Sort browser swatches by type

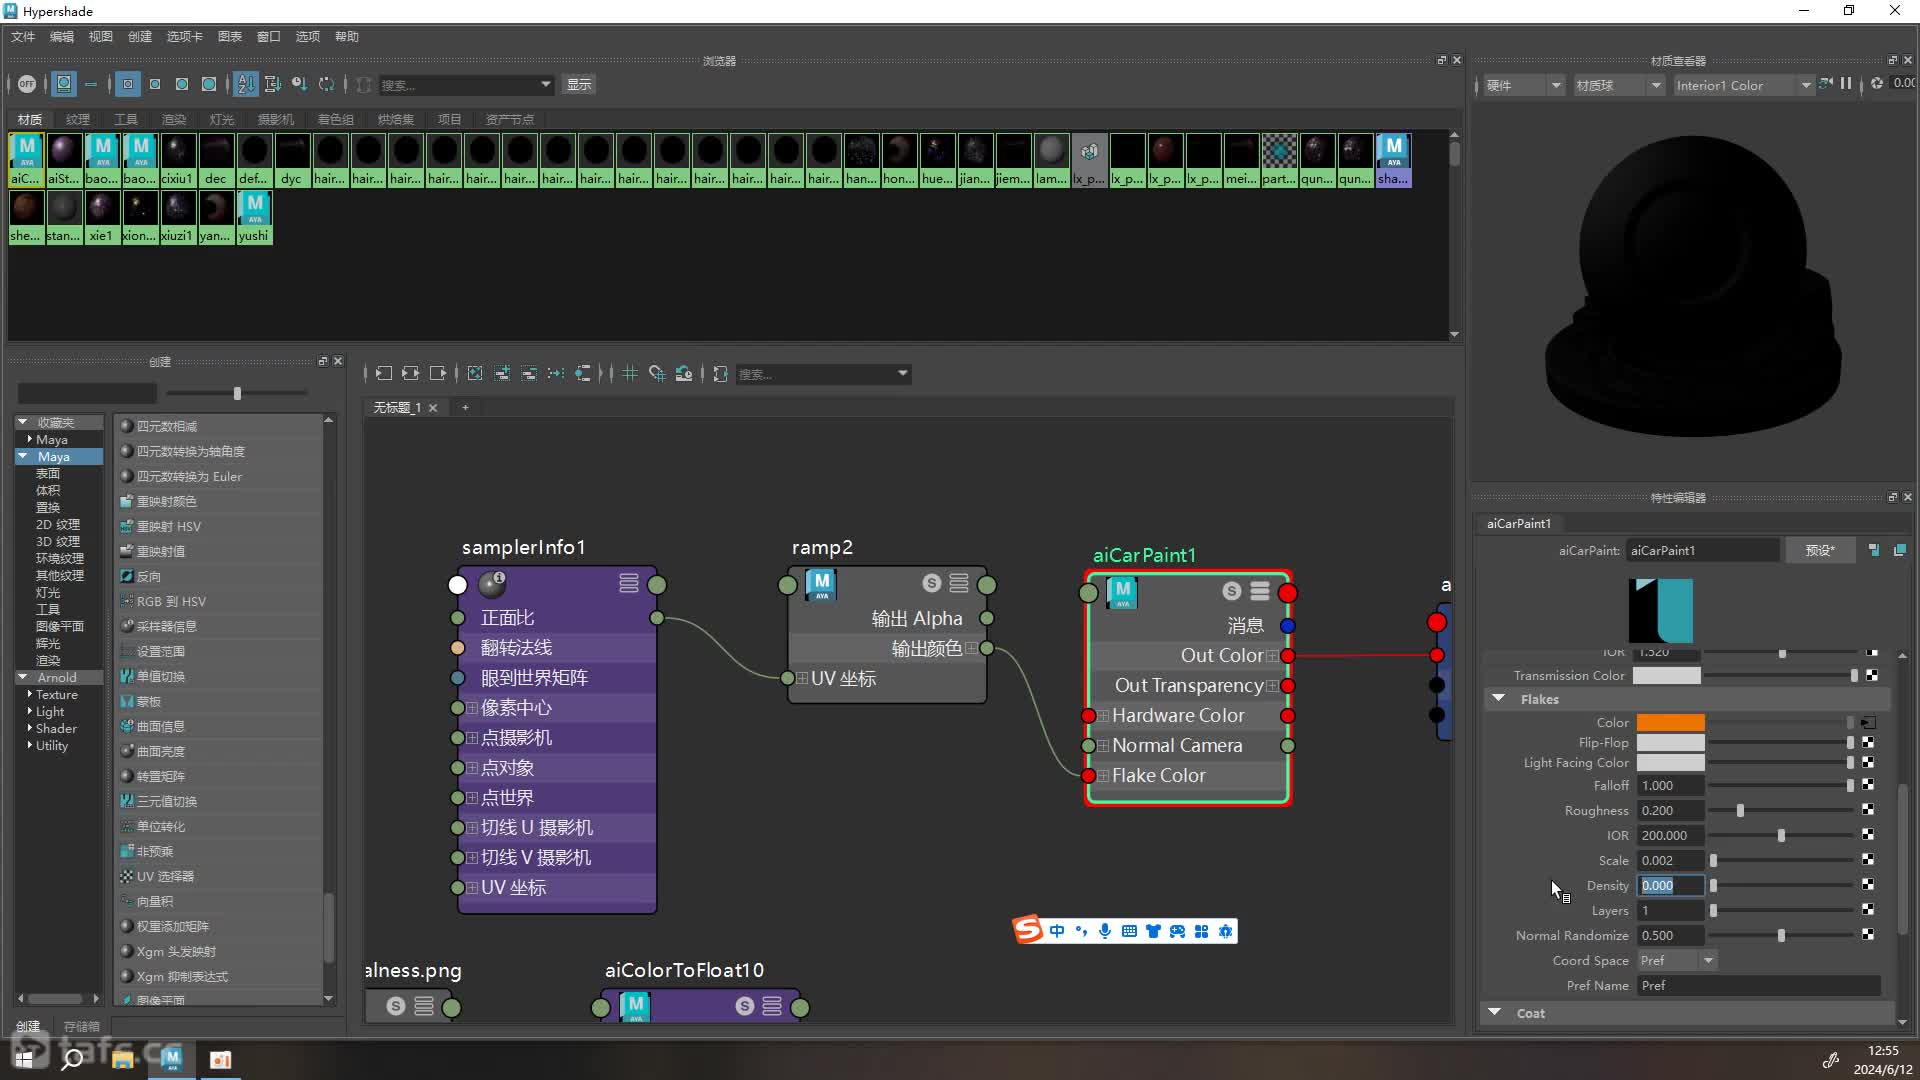(x=272, y=85)
